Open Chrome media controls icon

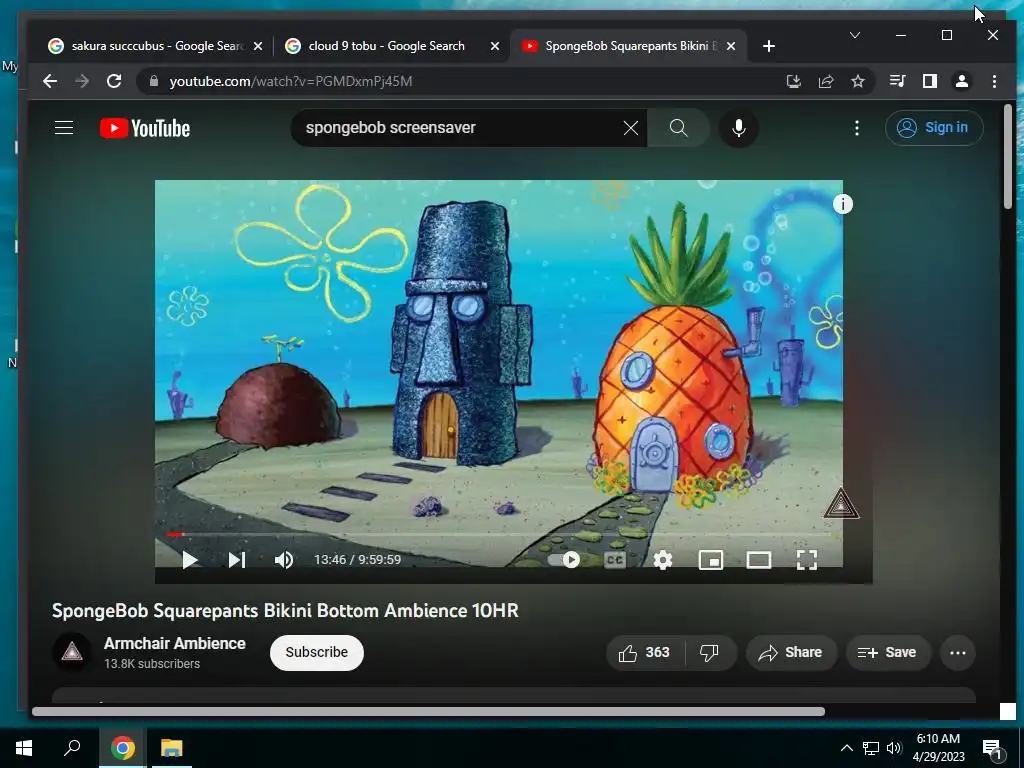click(x=897, y=81)
